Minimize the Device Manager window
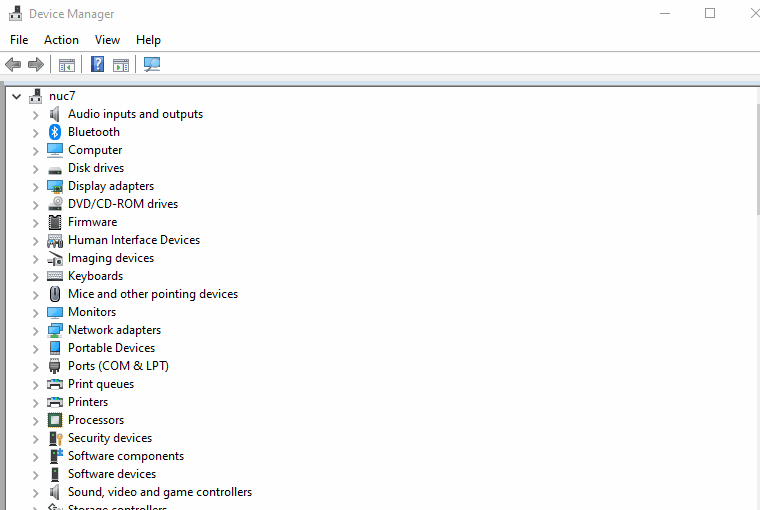Viewport: 760px width, 510px height. click(665, 14)
